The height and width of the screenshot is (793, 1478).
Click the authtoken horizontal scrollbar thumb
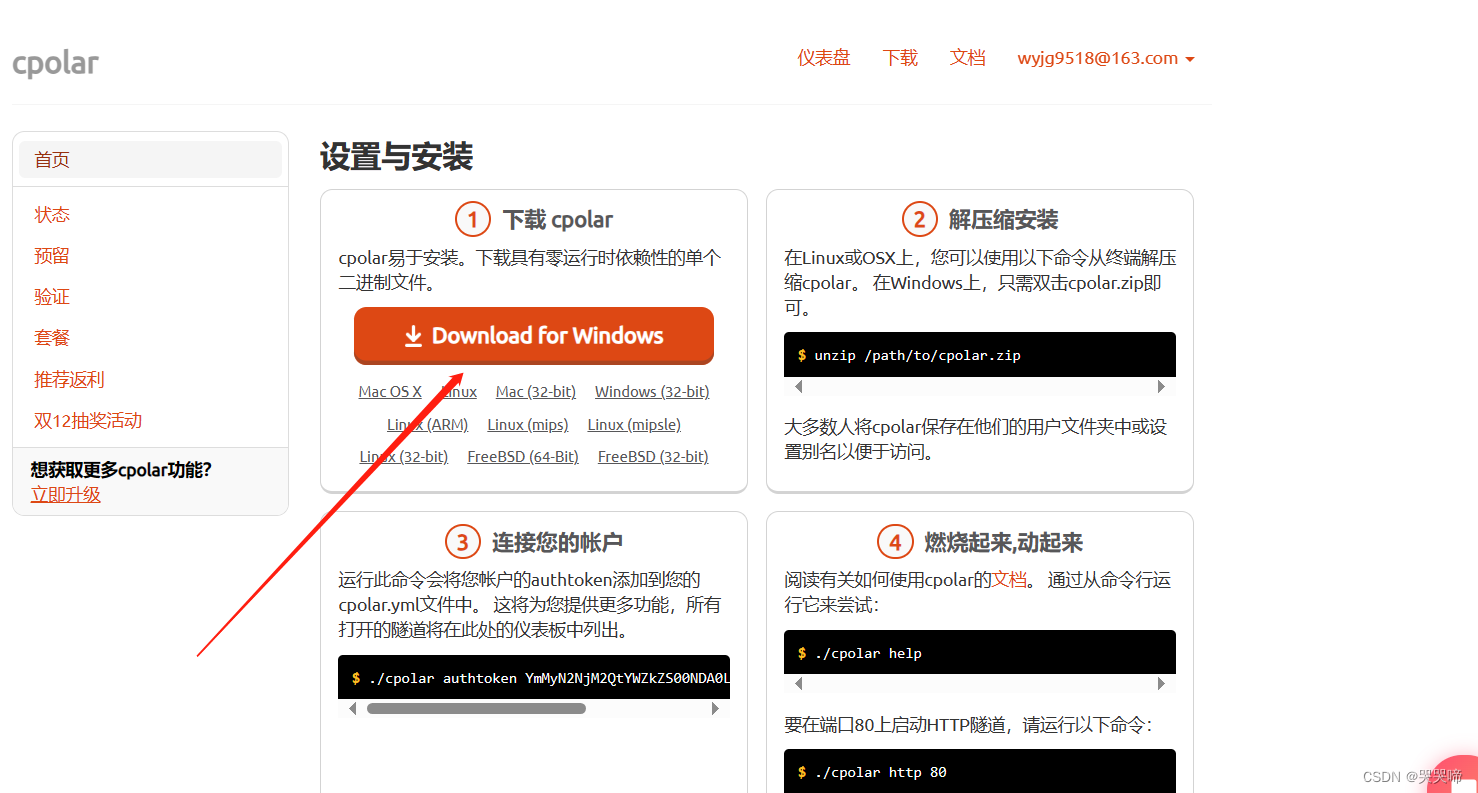pos(476,708)
